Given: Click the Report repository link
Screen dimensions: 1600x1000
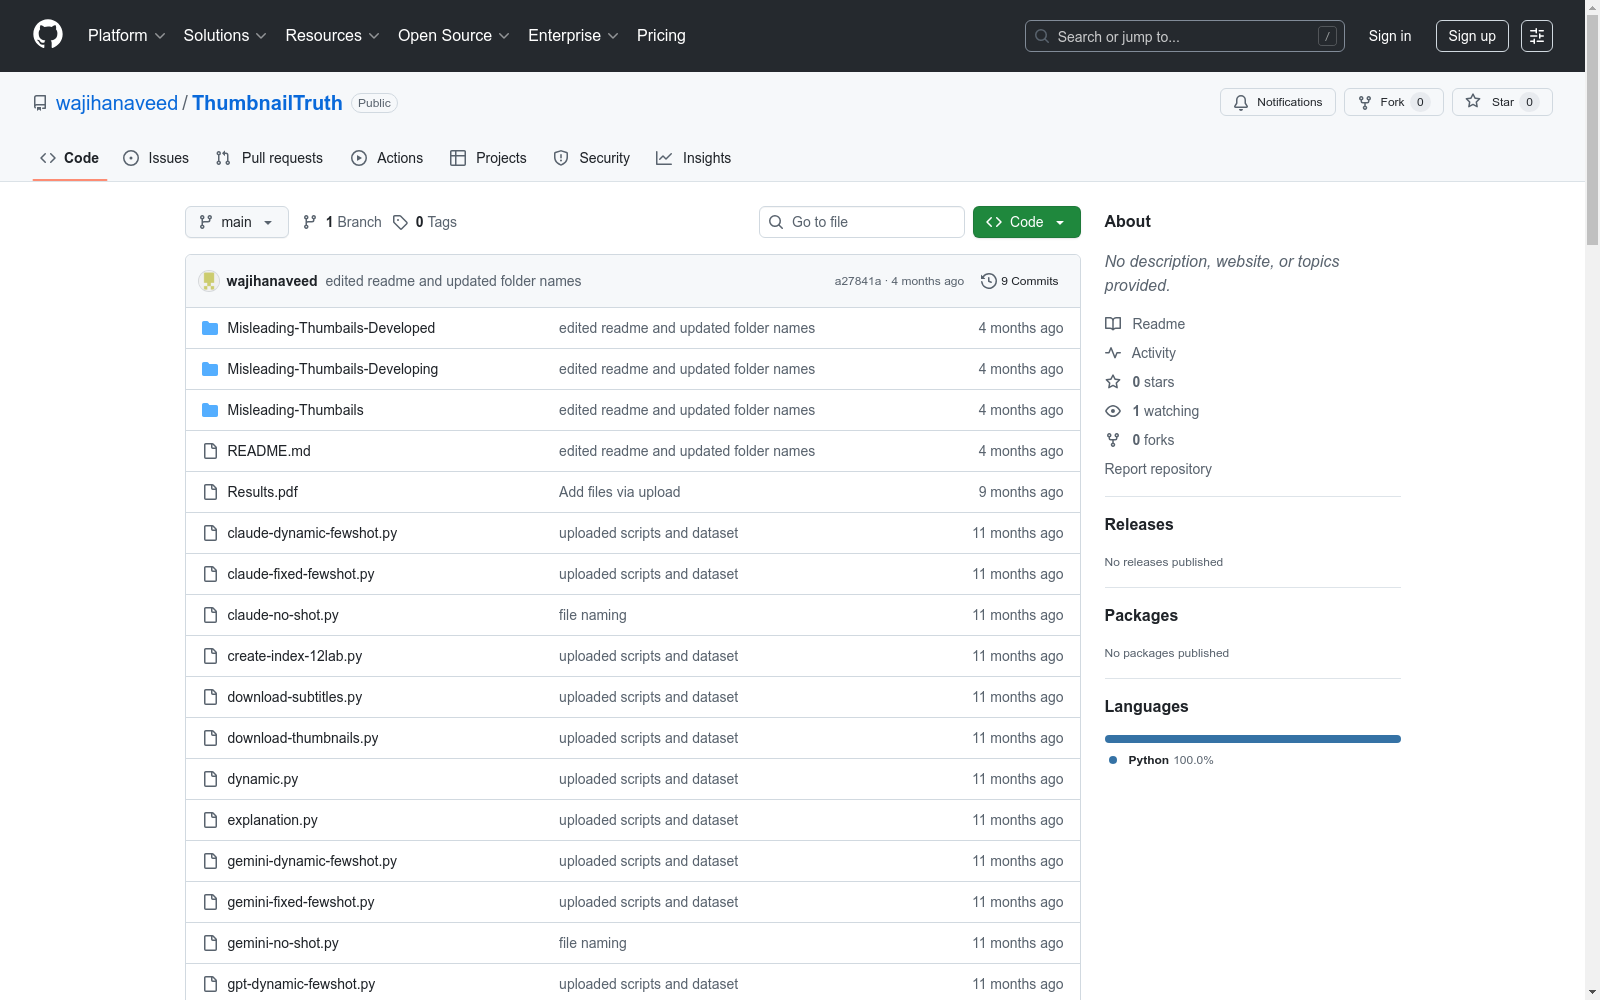Looking at the screenshot, I should (1158, 469).
